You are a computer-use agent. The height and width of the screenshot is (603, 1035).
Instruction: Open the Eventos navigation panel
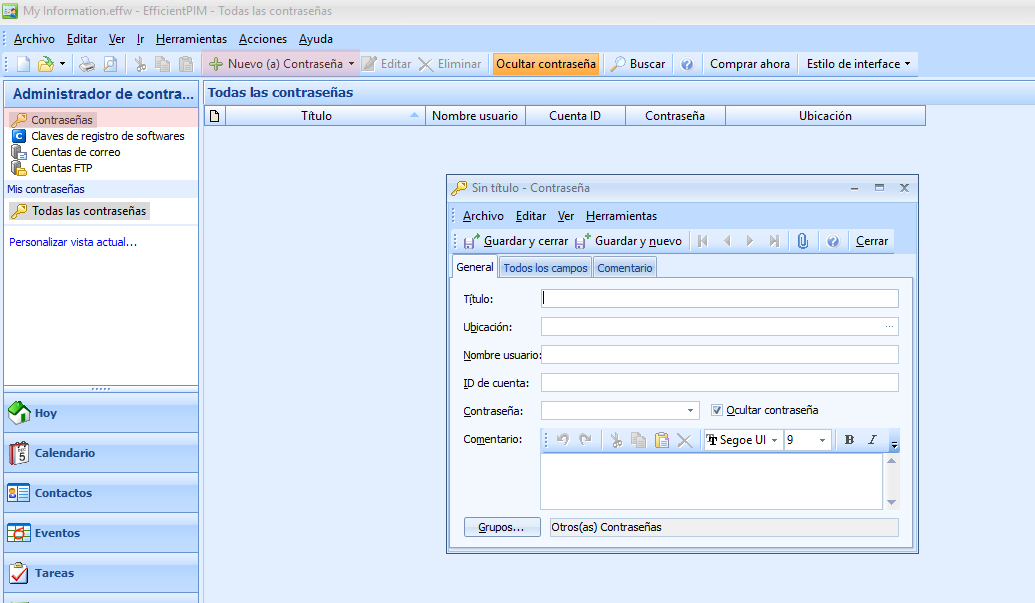(x=101, y=533)
